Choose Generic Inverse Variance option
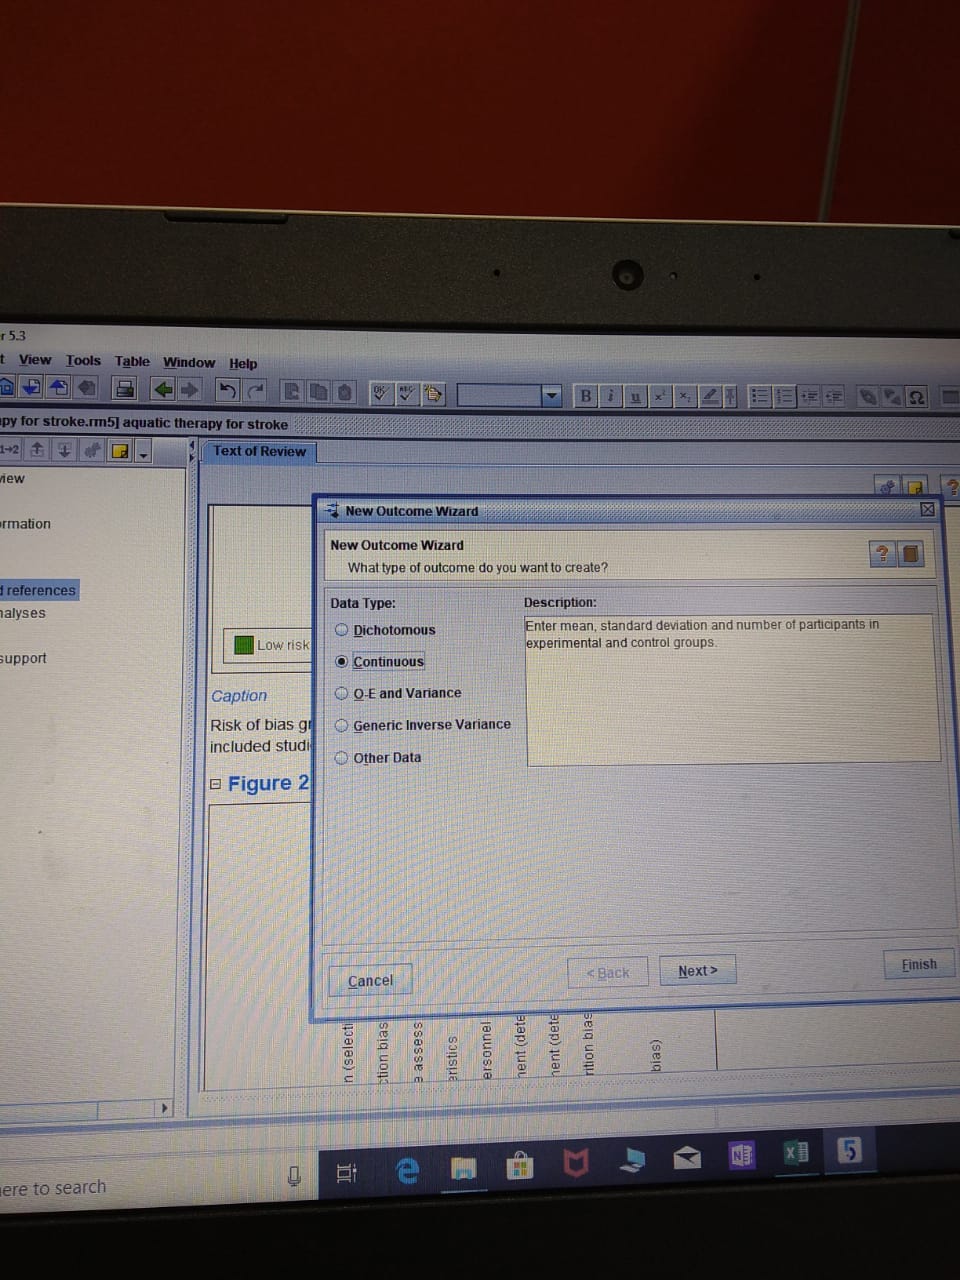Viewport: 960px width, 1280px height. point(342,725)
